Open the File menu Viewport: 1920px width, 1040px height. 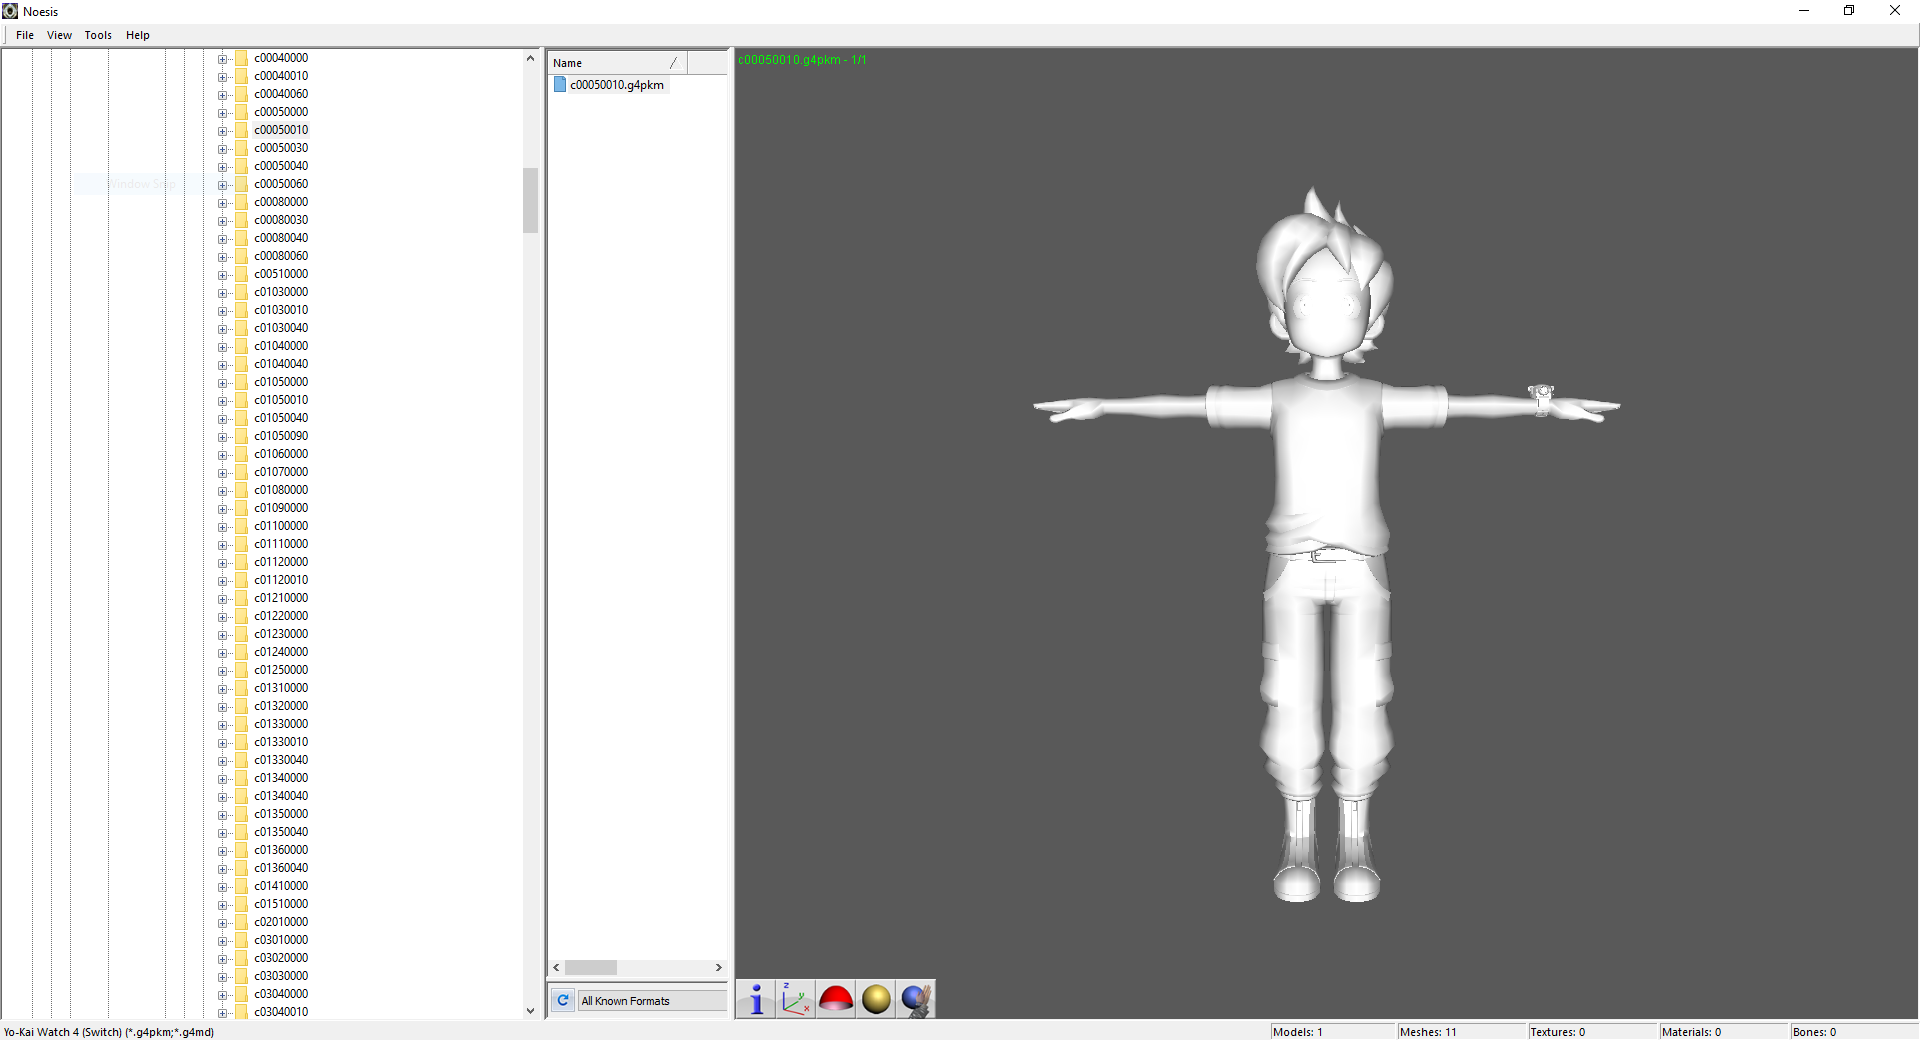coord(25,35)
